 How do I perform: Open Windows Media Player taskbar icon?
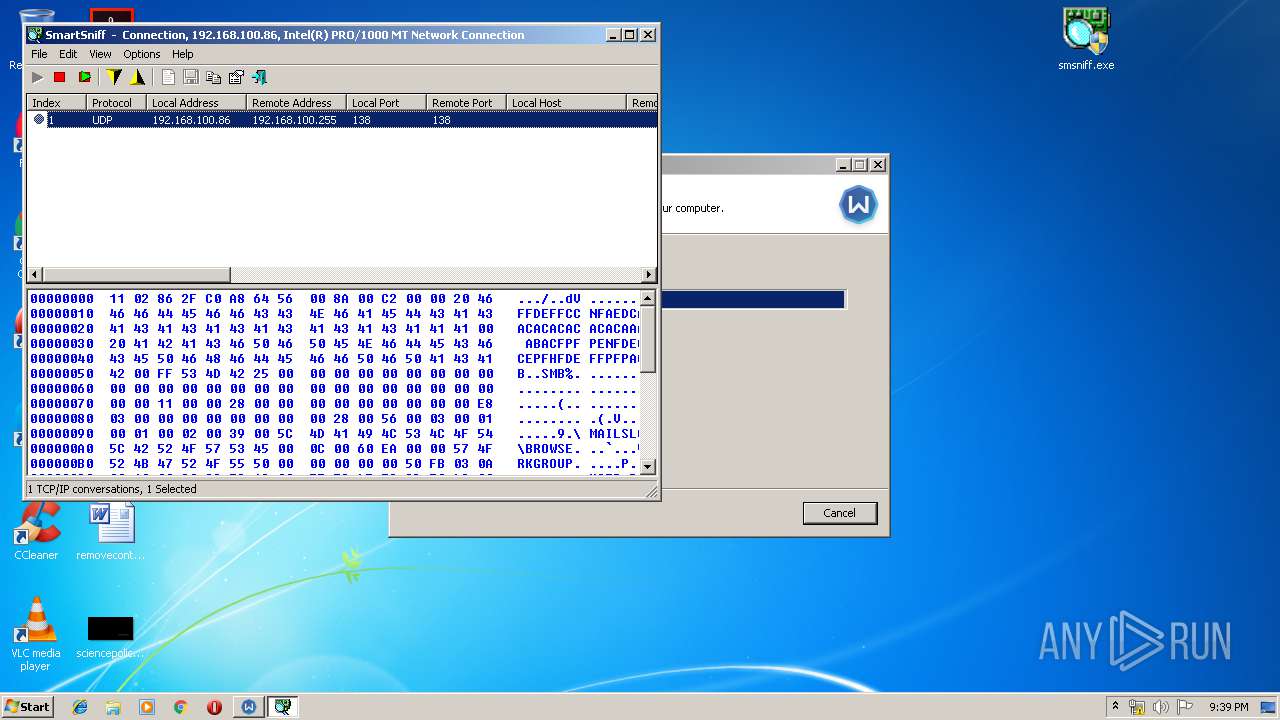coord(147,707)
